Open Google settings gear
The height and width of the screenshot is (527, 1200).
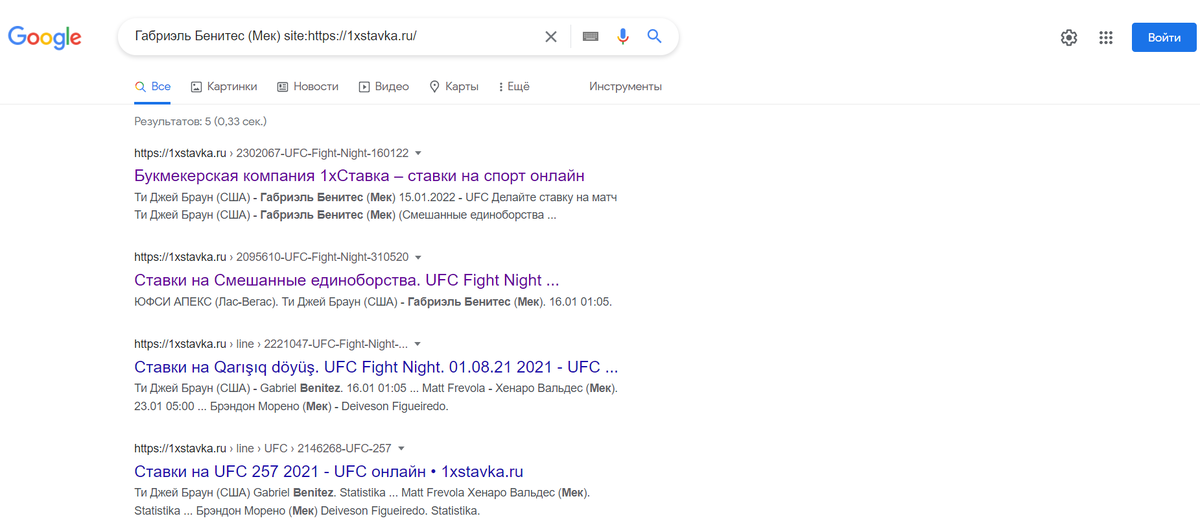coord(1069,38)
